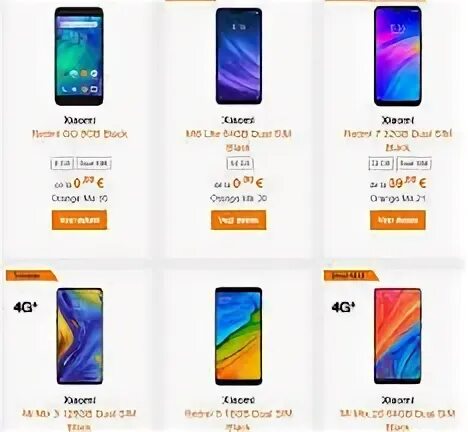Screen dimensions: 468x432
Task: Select the 64 GB storage option for Mi 8 Lite
Action: click(x=240, y=164)
